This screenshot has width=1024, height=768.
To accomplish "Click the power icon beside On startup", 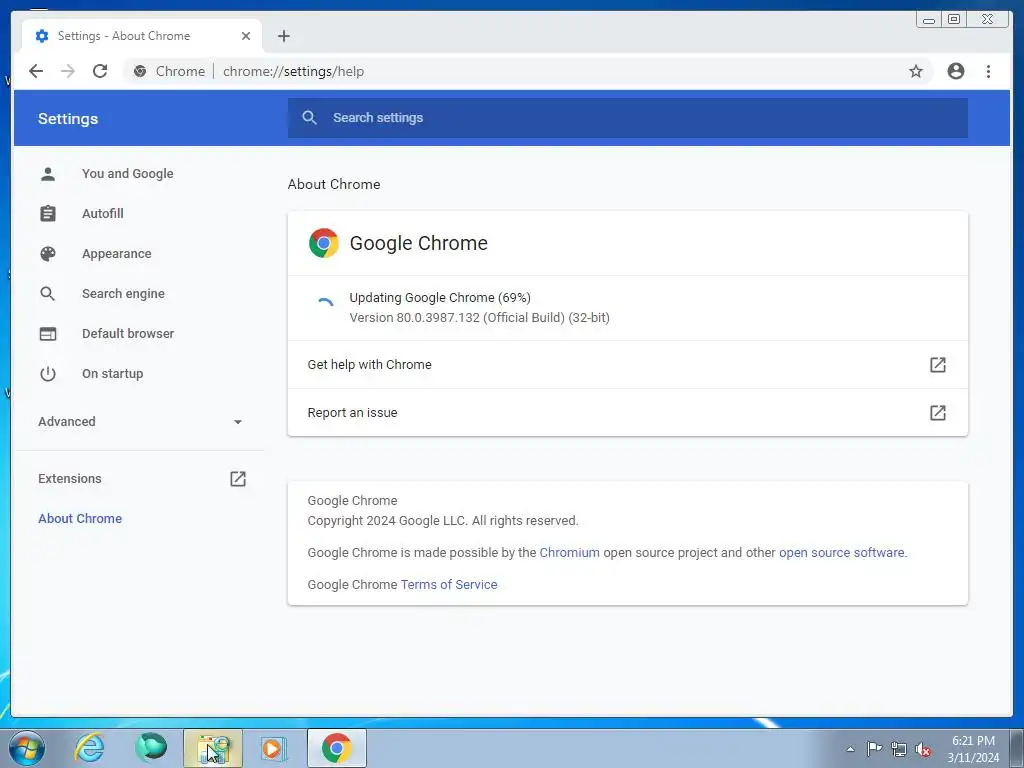I will click(x=48, y=374).
